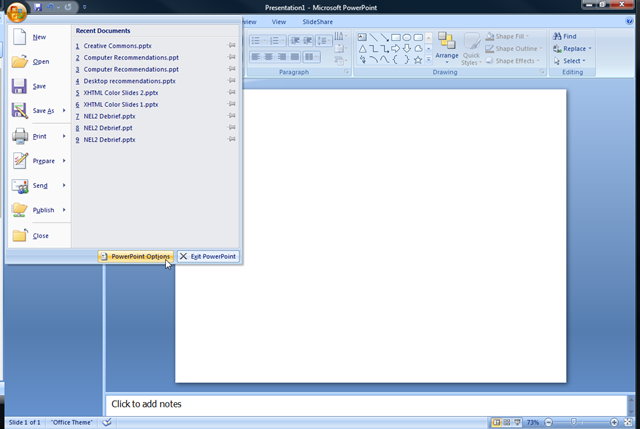Toggle pin for document 9 NEL2 Debrief.pptx
The height and width of the screenshot is (429, 640).
pyautogui.click(x=232, y=139)
